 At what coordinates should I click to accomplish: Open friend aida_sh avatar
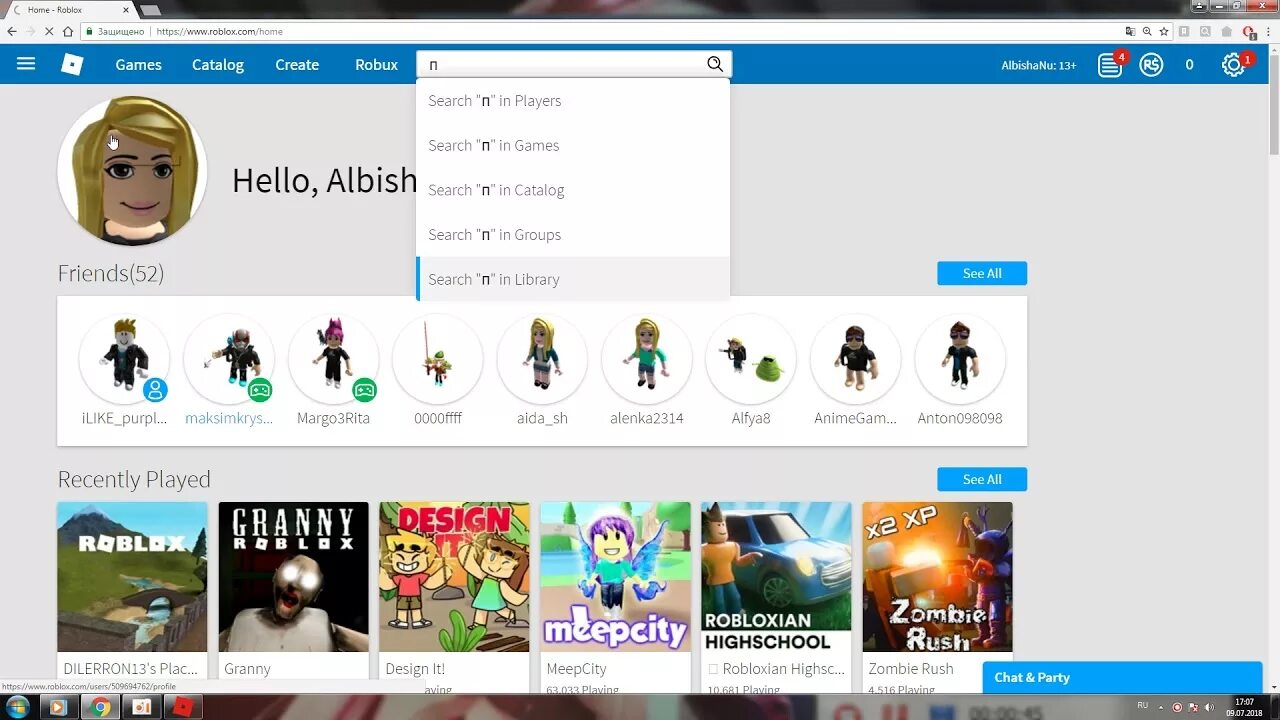542,359
